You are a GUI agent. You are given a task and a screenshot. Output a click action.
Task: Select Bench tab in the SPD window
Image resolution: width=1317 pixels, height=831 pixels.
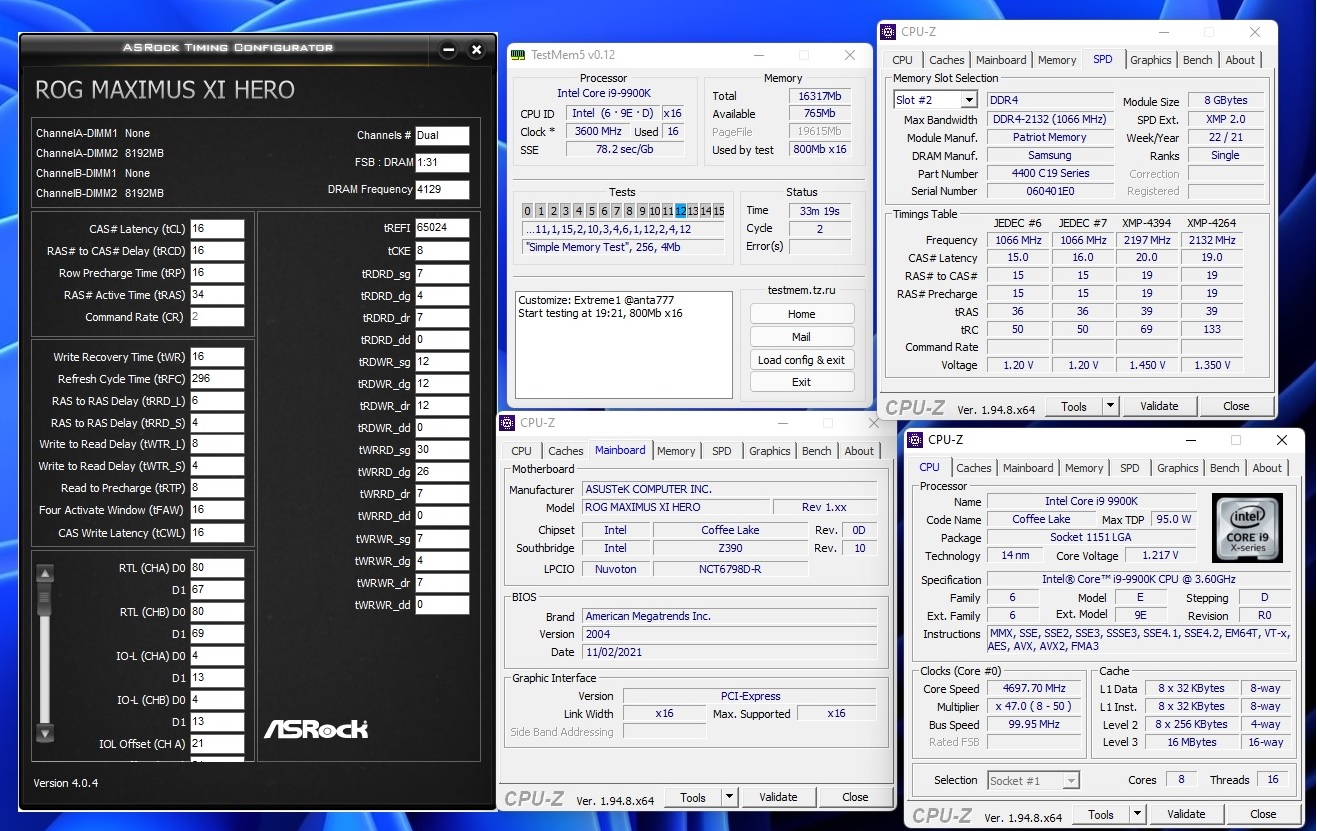tap(1198, 60)
